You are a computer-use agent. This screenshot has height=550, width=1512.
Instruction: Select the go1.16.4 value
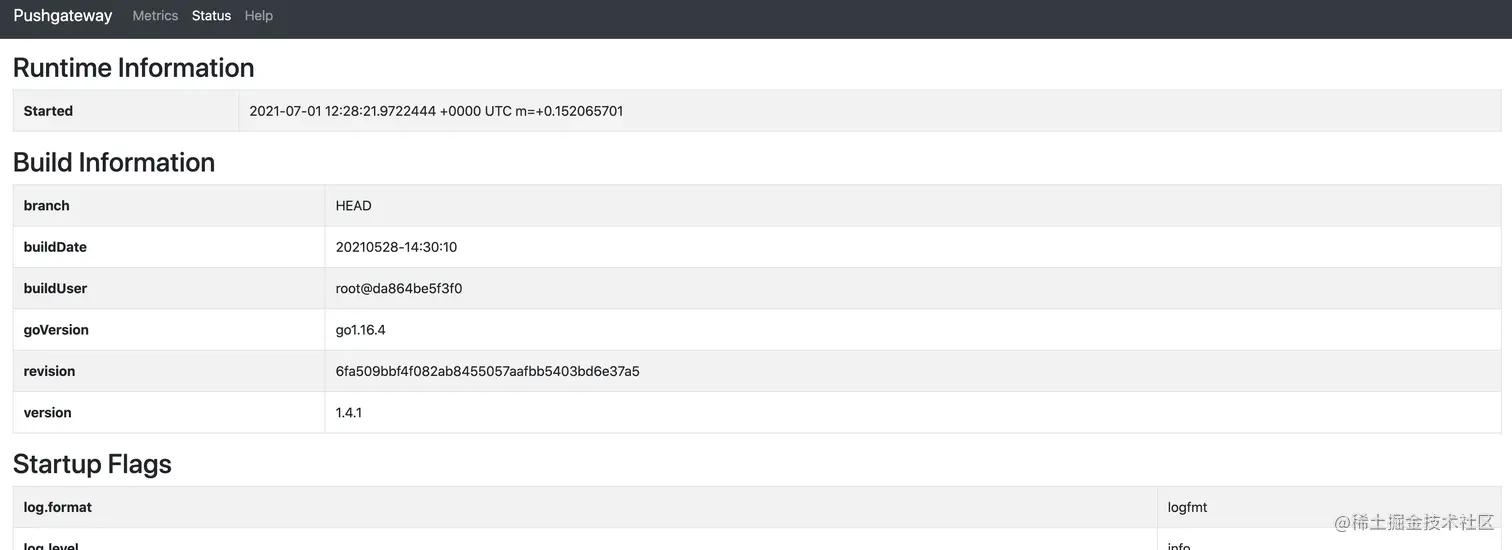pyautogui.click(x=361, y=330)
